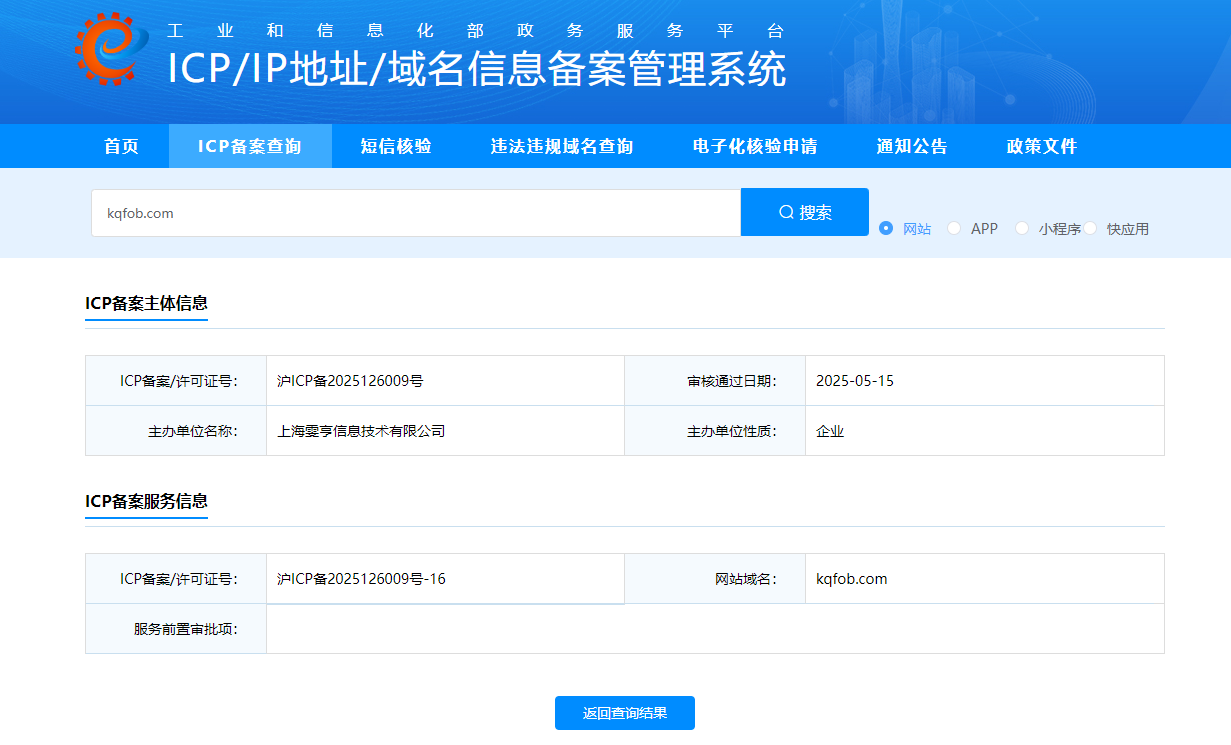Select the value 沪ICP备2025126009号

350,381
